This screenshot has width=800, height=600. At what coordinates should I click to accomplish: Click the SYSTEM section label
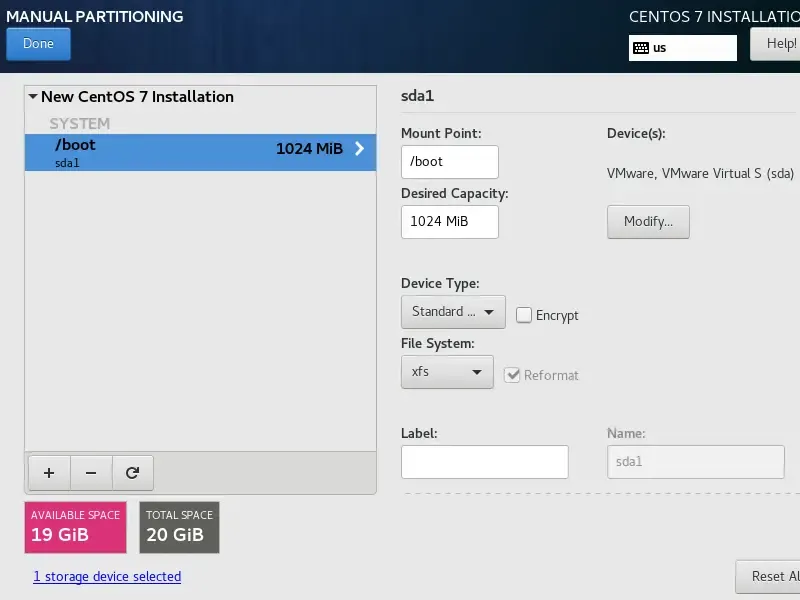click(x=80, y=123)
